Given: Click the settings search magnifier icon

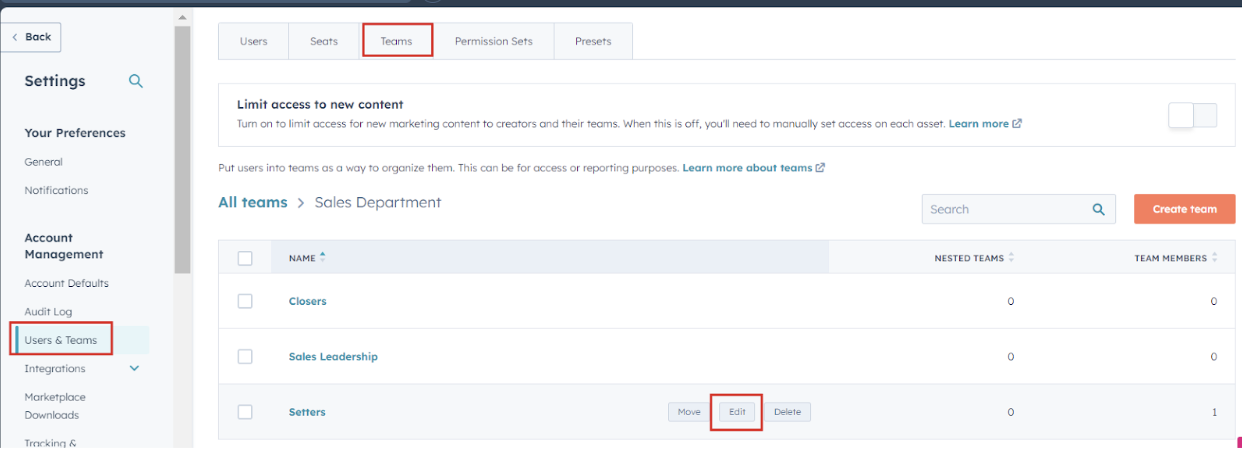Looking at the screenshot, I should (136, 81).
